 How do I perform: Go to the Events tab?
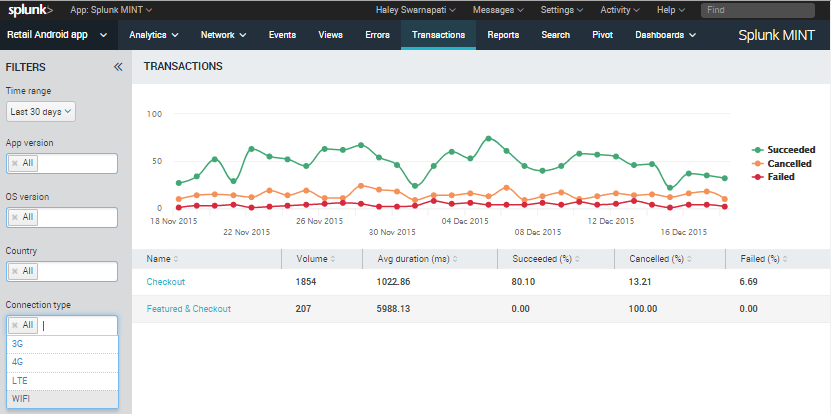282,35
